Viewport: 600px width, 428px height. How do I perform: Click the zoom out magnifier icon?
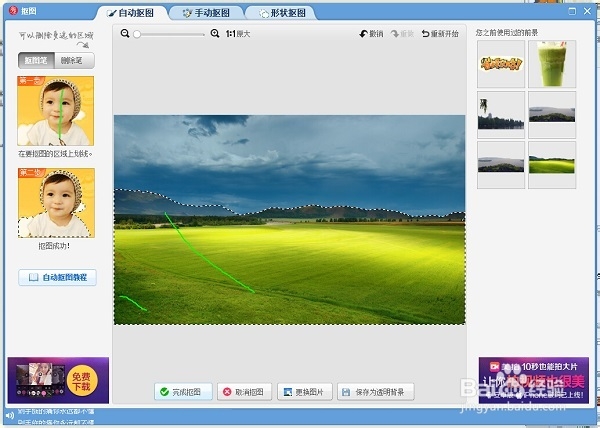pyautogui.click(x=125, y=34)
